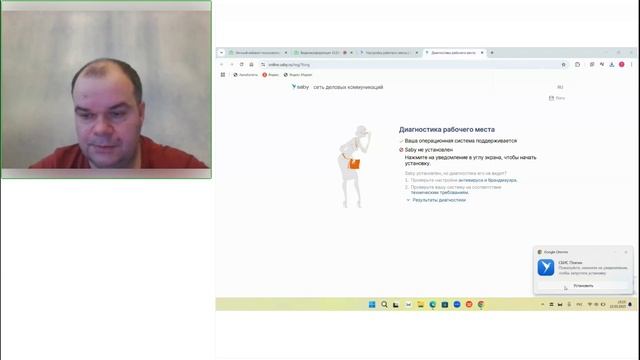
Task: Open the red round app on taskbar
Action: [x=469, y=304]
